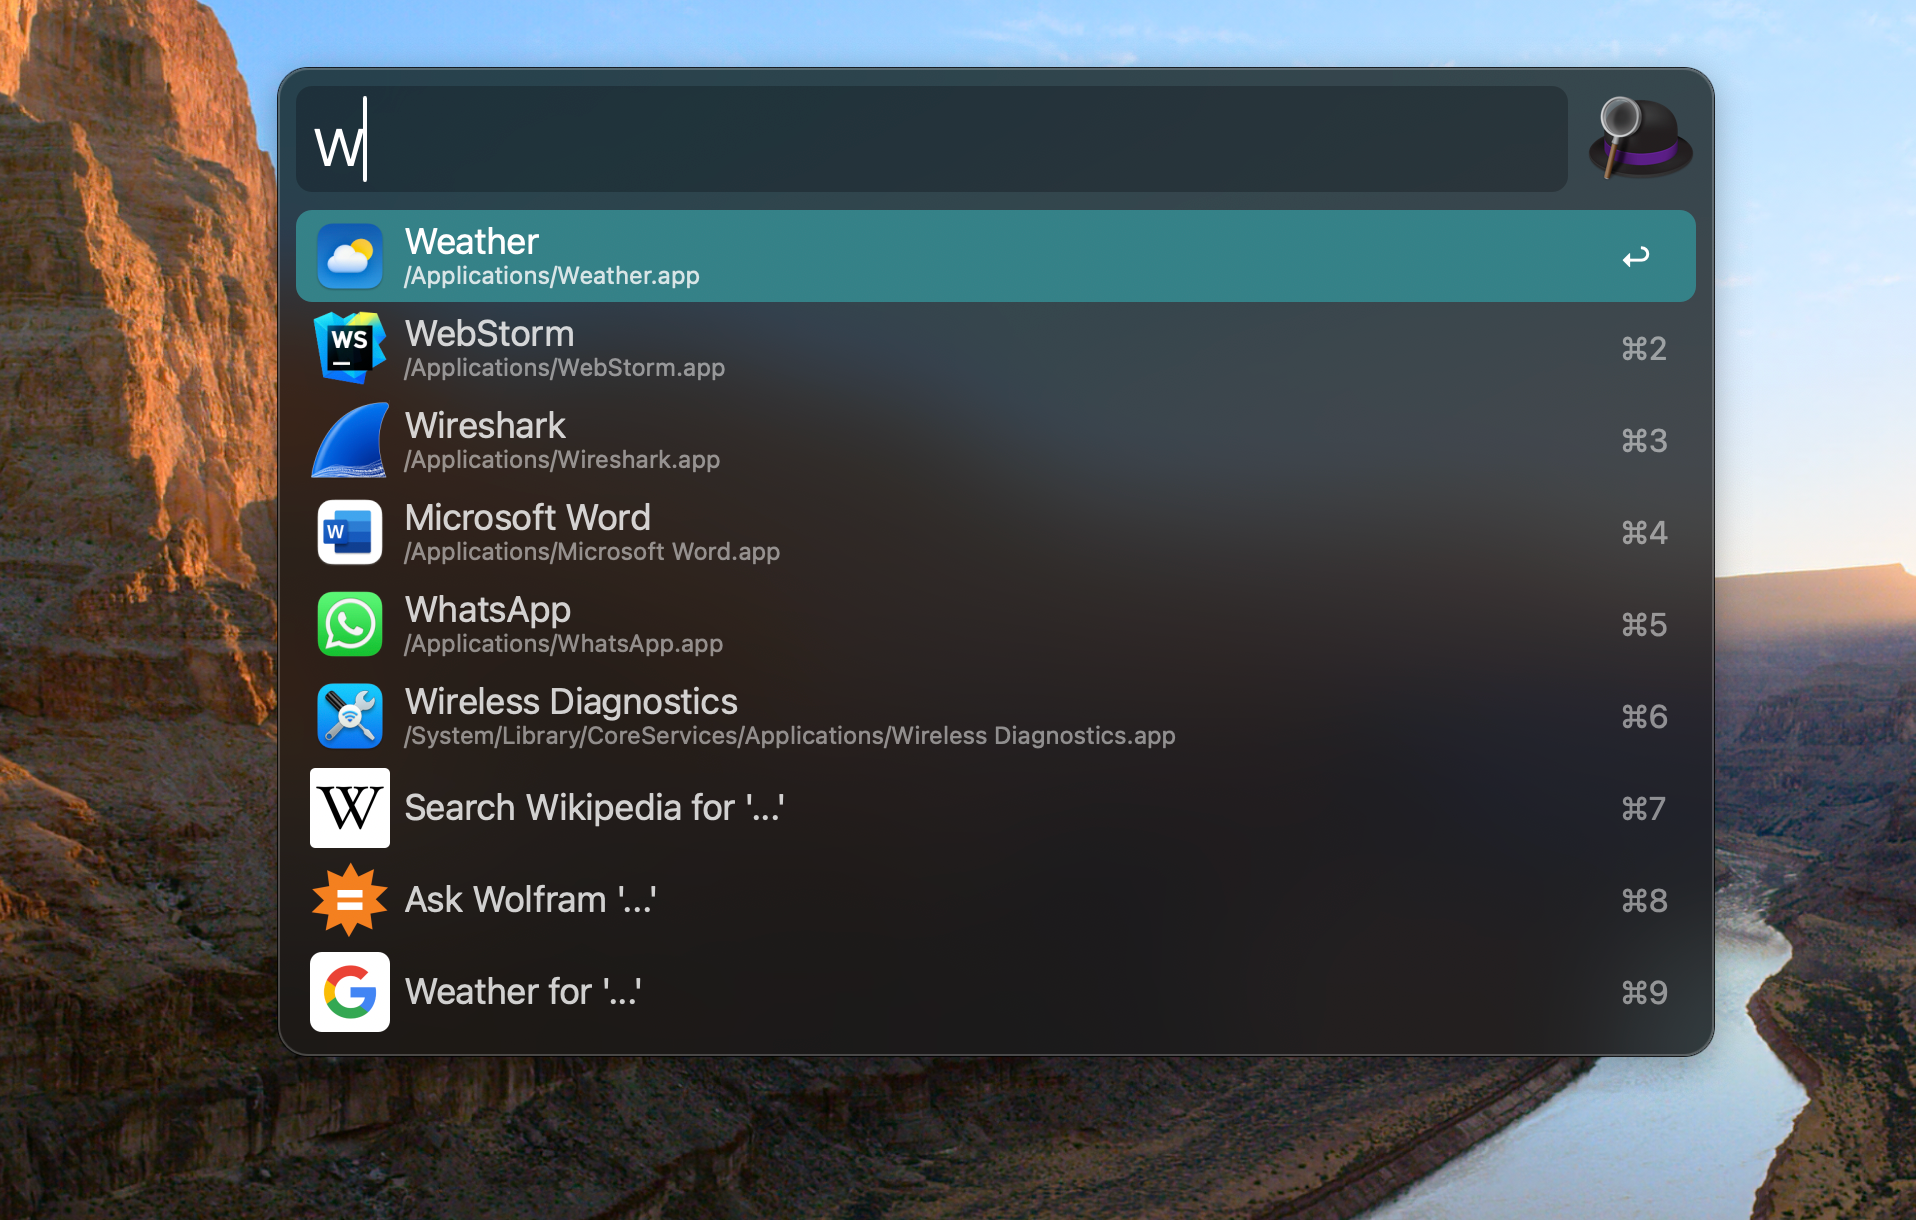The image size is (1916, 1220).
Task: Click the /Applications/WhatsApp.app path
Action: [564, 644]
